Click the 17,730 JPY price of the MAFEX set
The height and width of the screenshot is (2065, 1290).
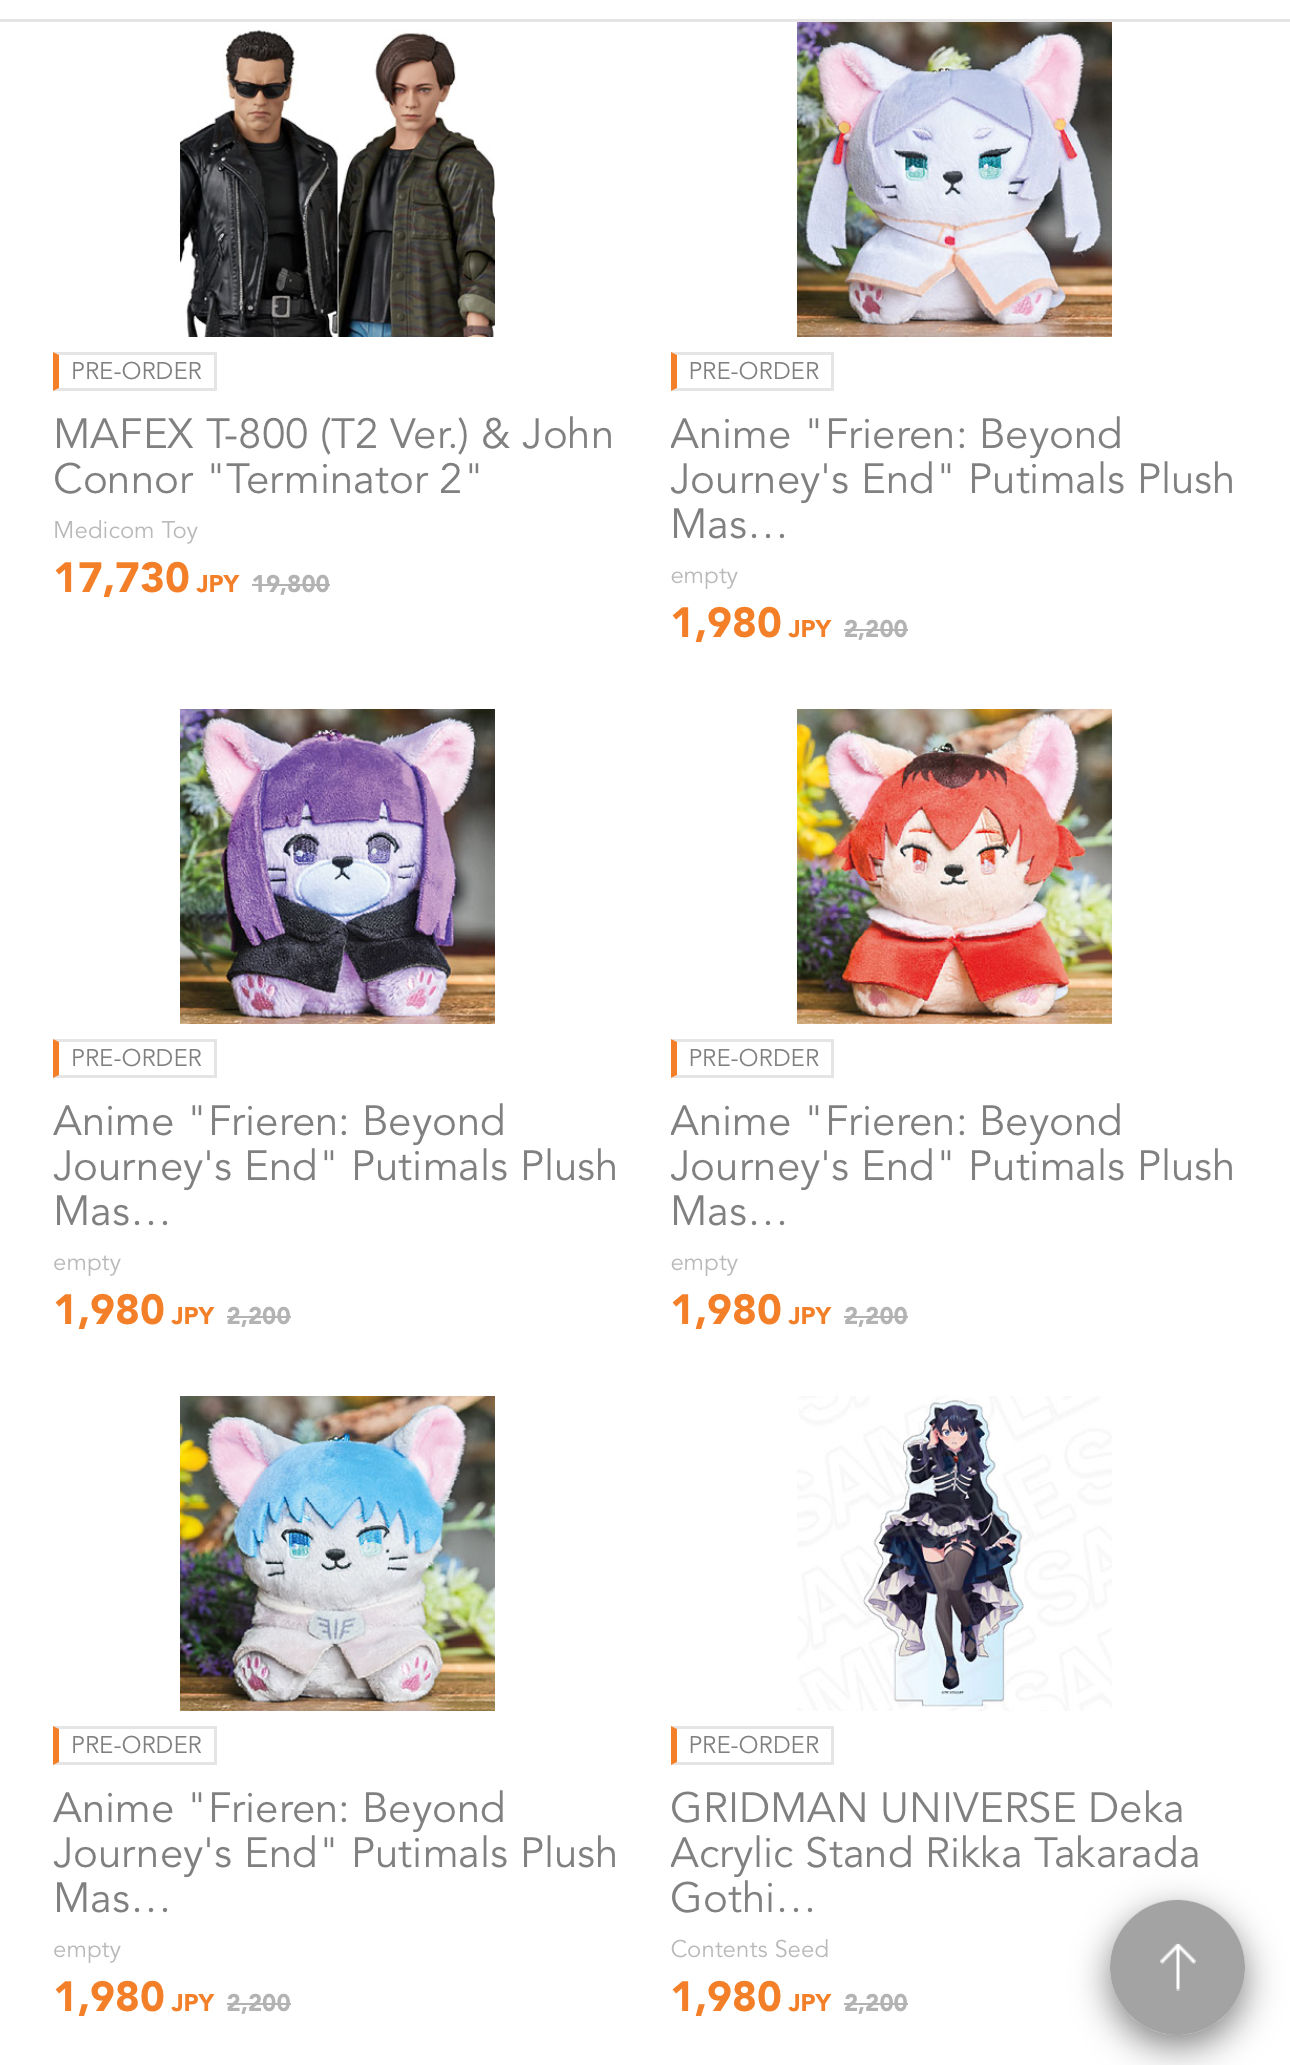(146, 578)
